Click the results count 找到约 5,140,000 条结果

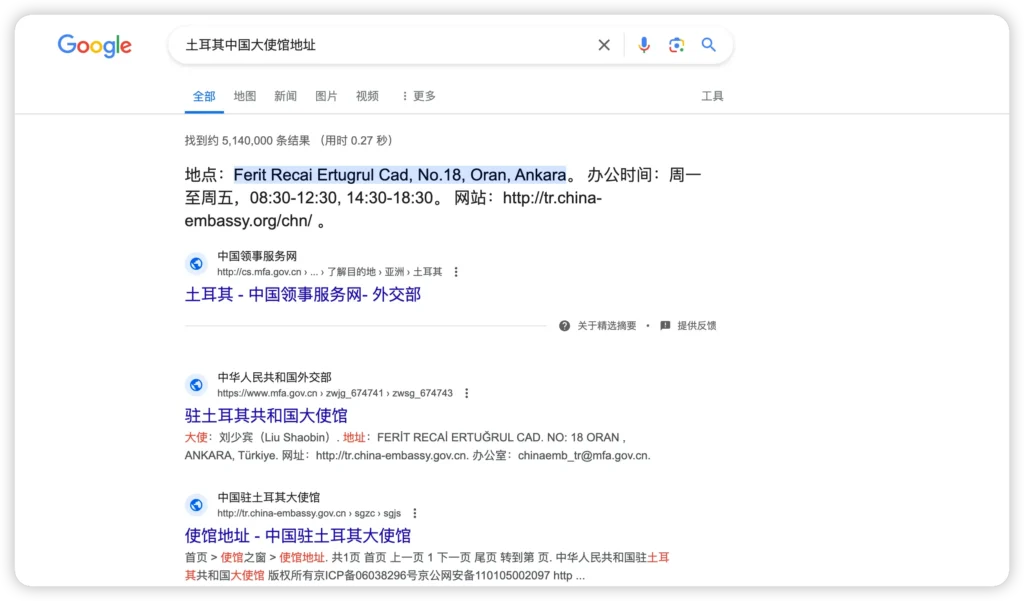click(248, 140)
